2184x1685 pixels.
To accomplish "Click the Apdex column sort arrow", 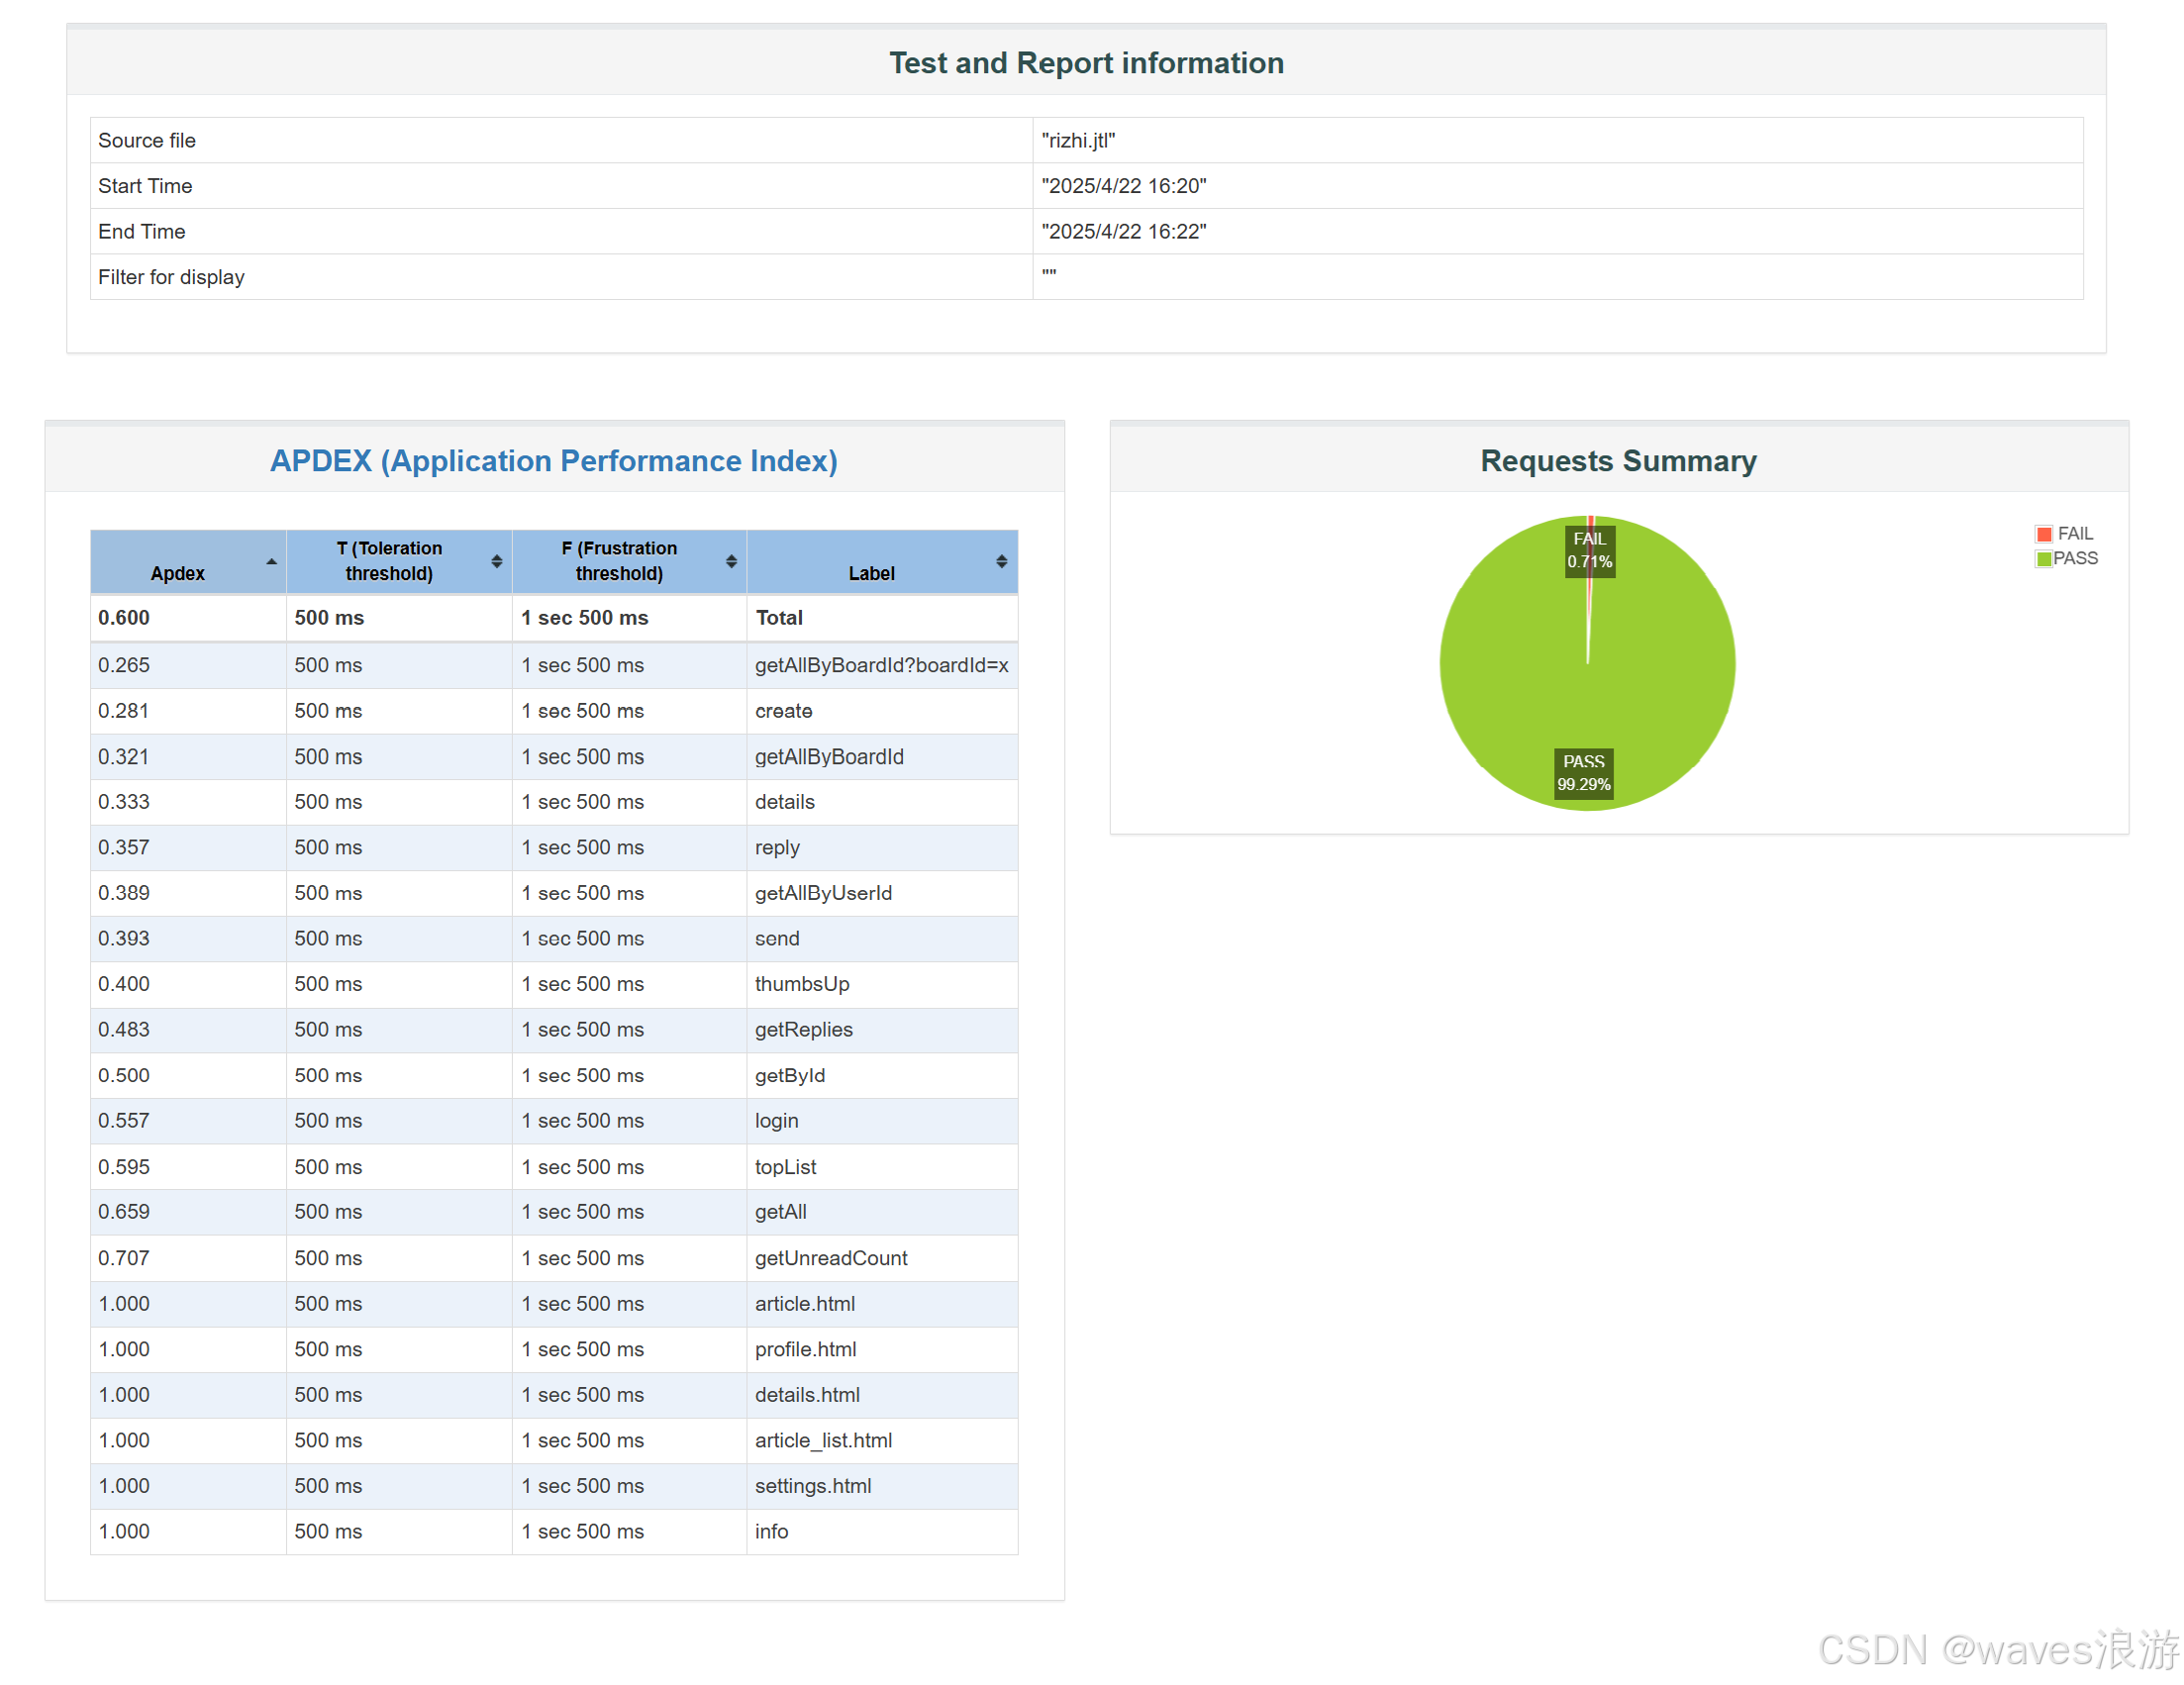I will coord(271,562).
